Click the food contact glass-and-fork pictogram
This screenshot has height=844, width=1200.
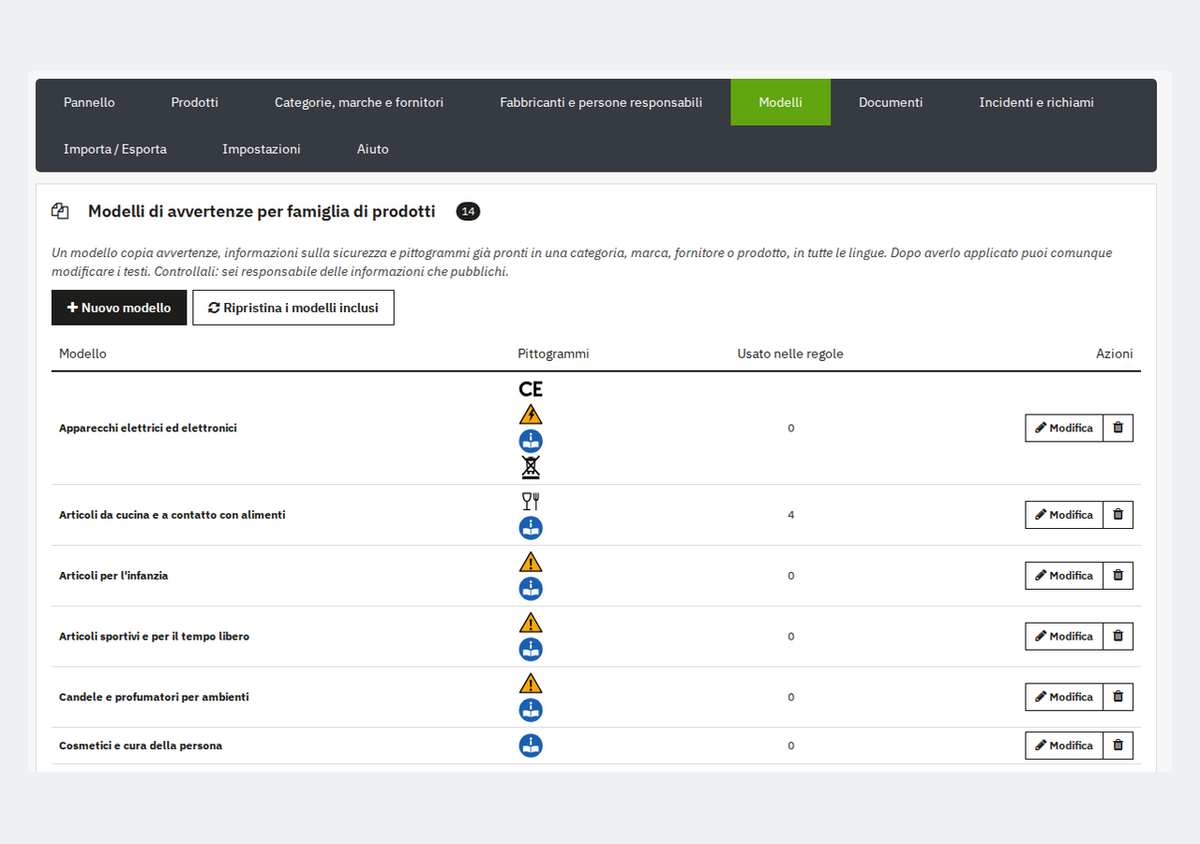pos(531,502)
